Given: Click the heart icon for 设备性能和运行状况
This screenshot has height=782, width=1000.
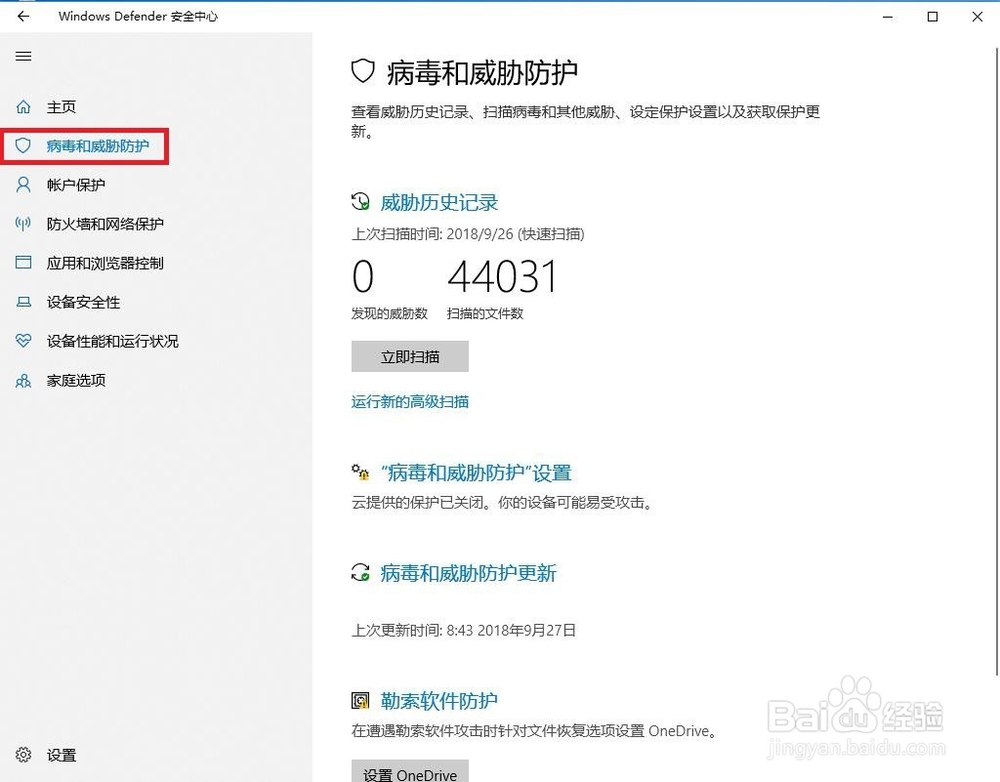Looking at the screenshot, I should (x=24, y=341).
